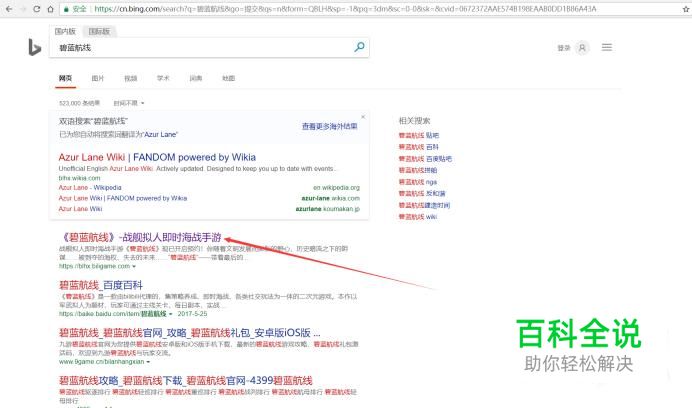Click 查看更多海外结果 link
The image size is (692, 408).
click(x=330, y=126)
